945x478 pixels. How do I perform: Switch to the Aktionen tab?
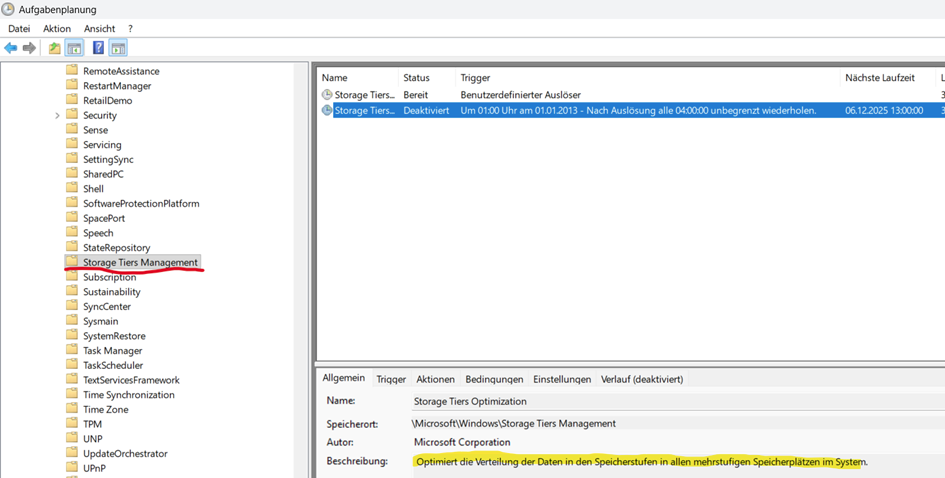[x=436, y=379]
